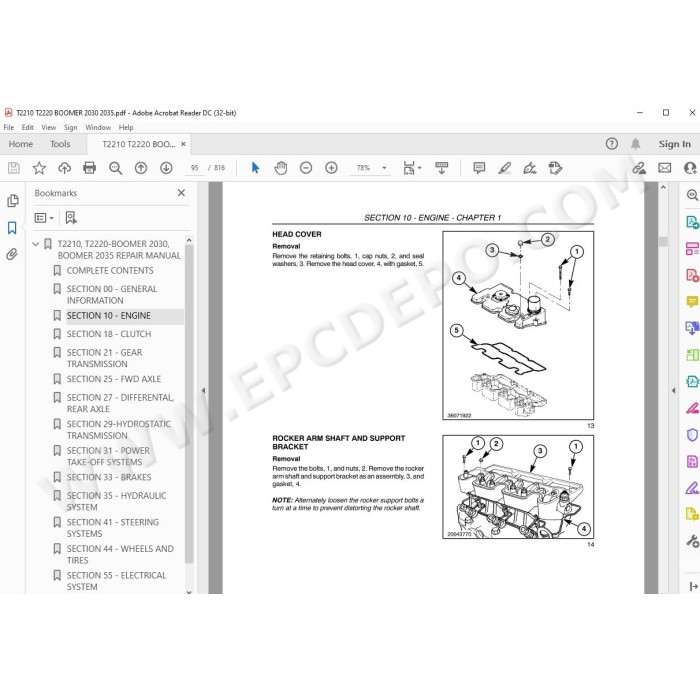Close the T2210 T2220 document tab
Viewport: 700px width, 700px height.
tap(183, 144)
